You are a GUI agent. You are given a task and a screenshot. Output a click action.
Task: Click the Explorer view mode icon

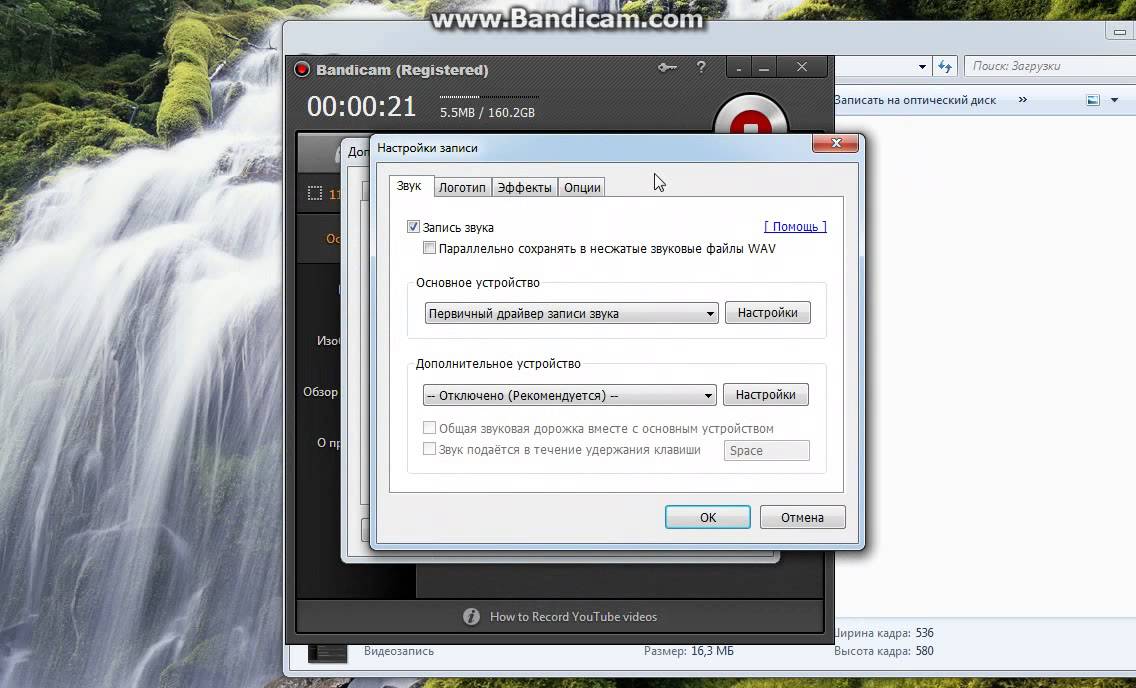click(1093, 100)
